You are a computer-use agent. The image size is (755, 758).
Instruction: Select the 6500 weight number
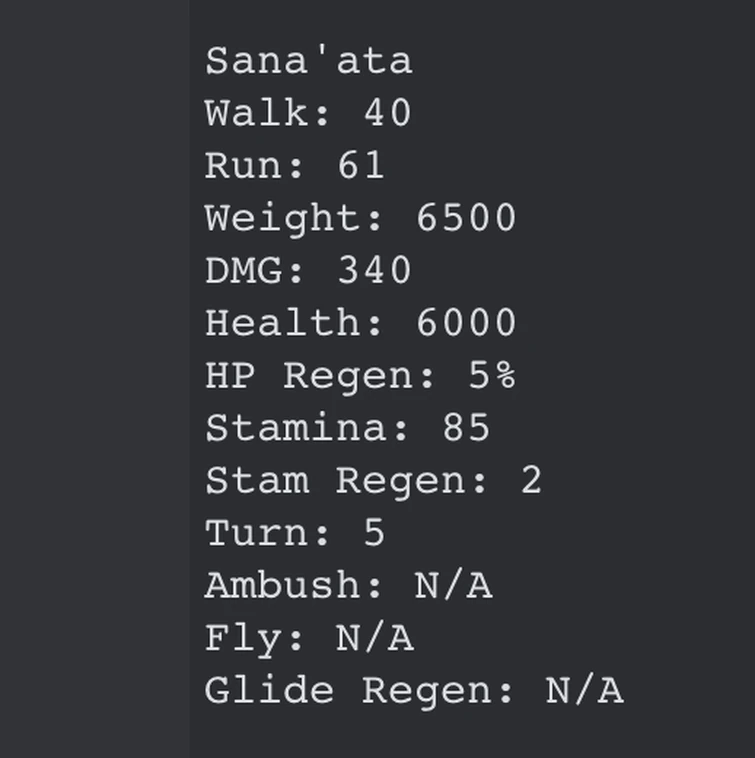[x=466, y=218]
